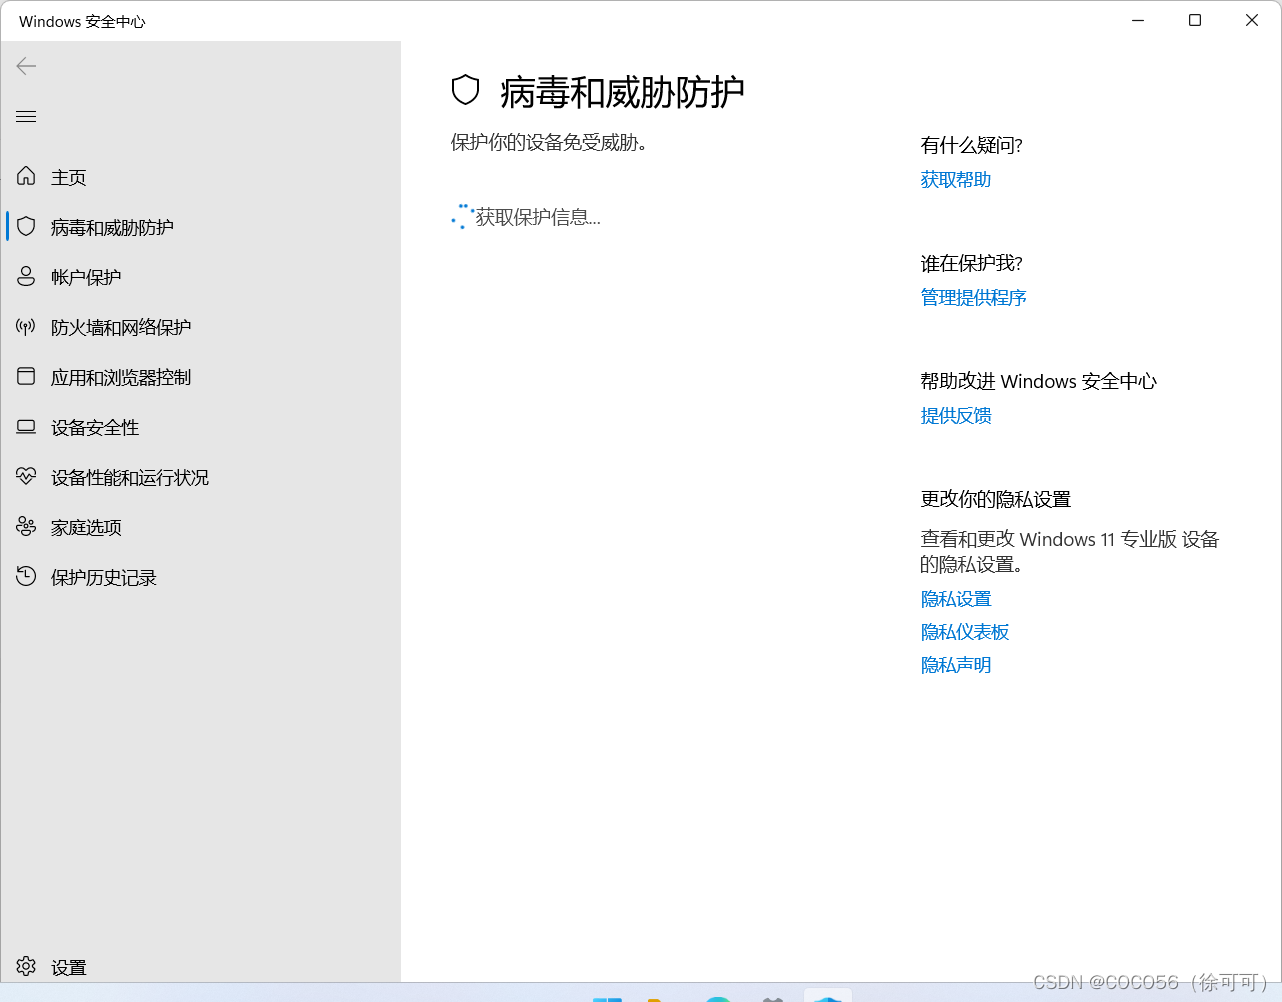Open 应用和浏览器控制 via the window icon
This screenshot has height=1002, width=1282.
[x=26, y=376]
